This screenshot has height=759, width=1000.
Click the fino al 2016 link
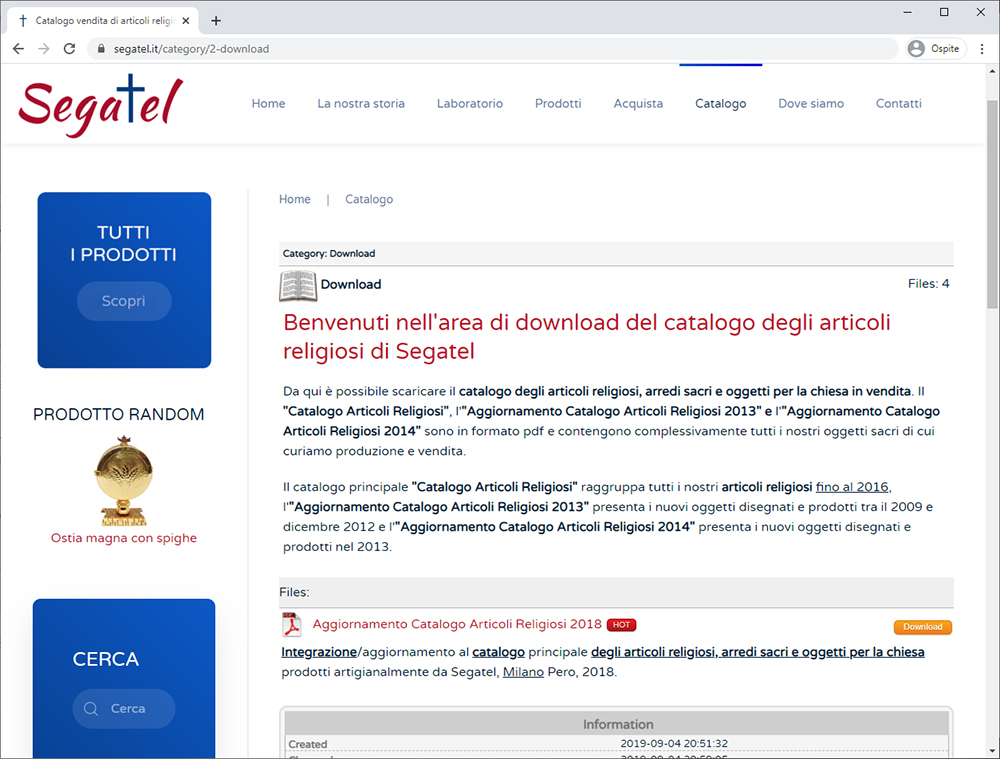click(852, 487)
